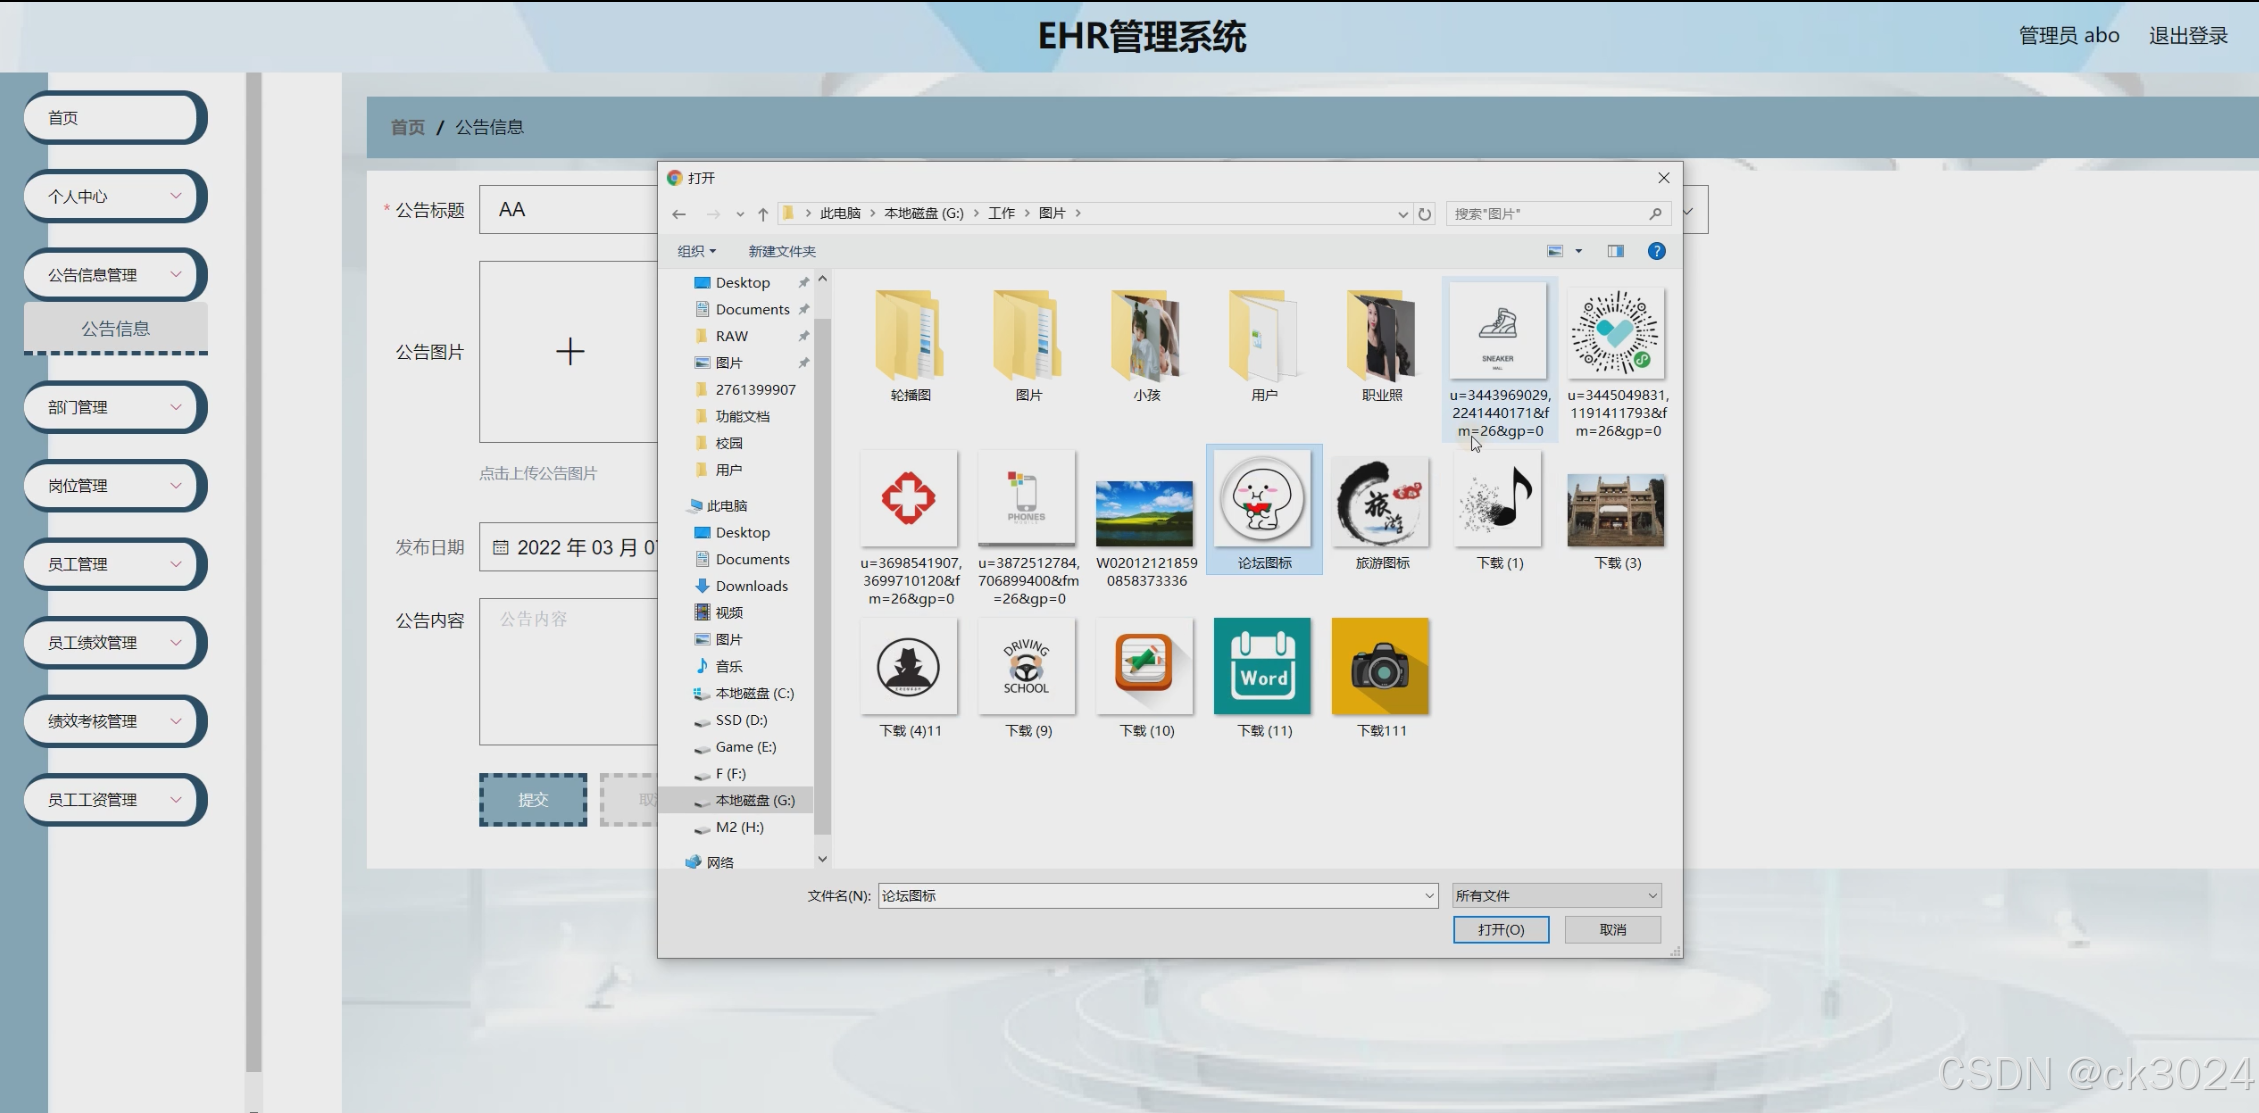Click the 提交 submit button
Image resolution: width=2259 pixels, height=1113 pixels.
click(532, 799)
